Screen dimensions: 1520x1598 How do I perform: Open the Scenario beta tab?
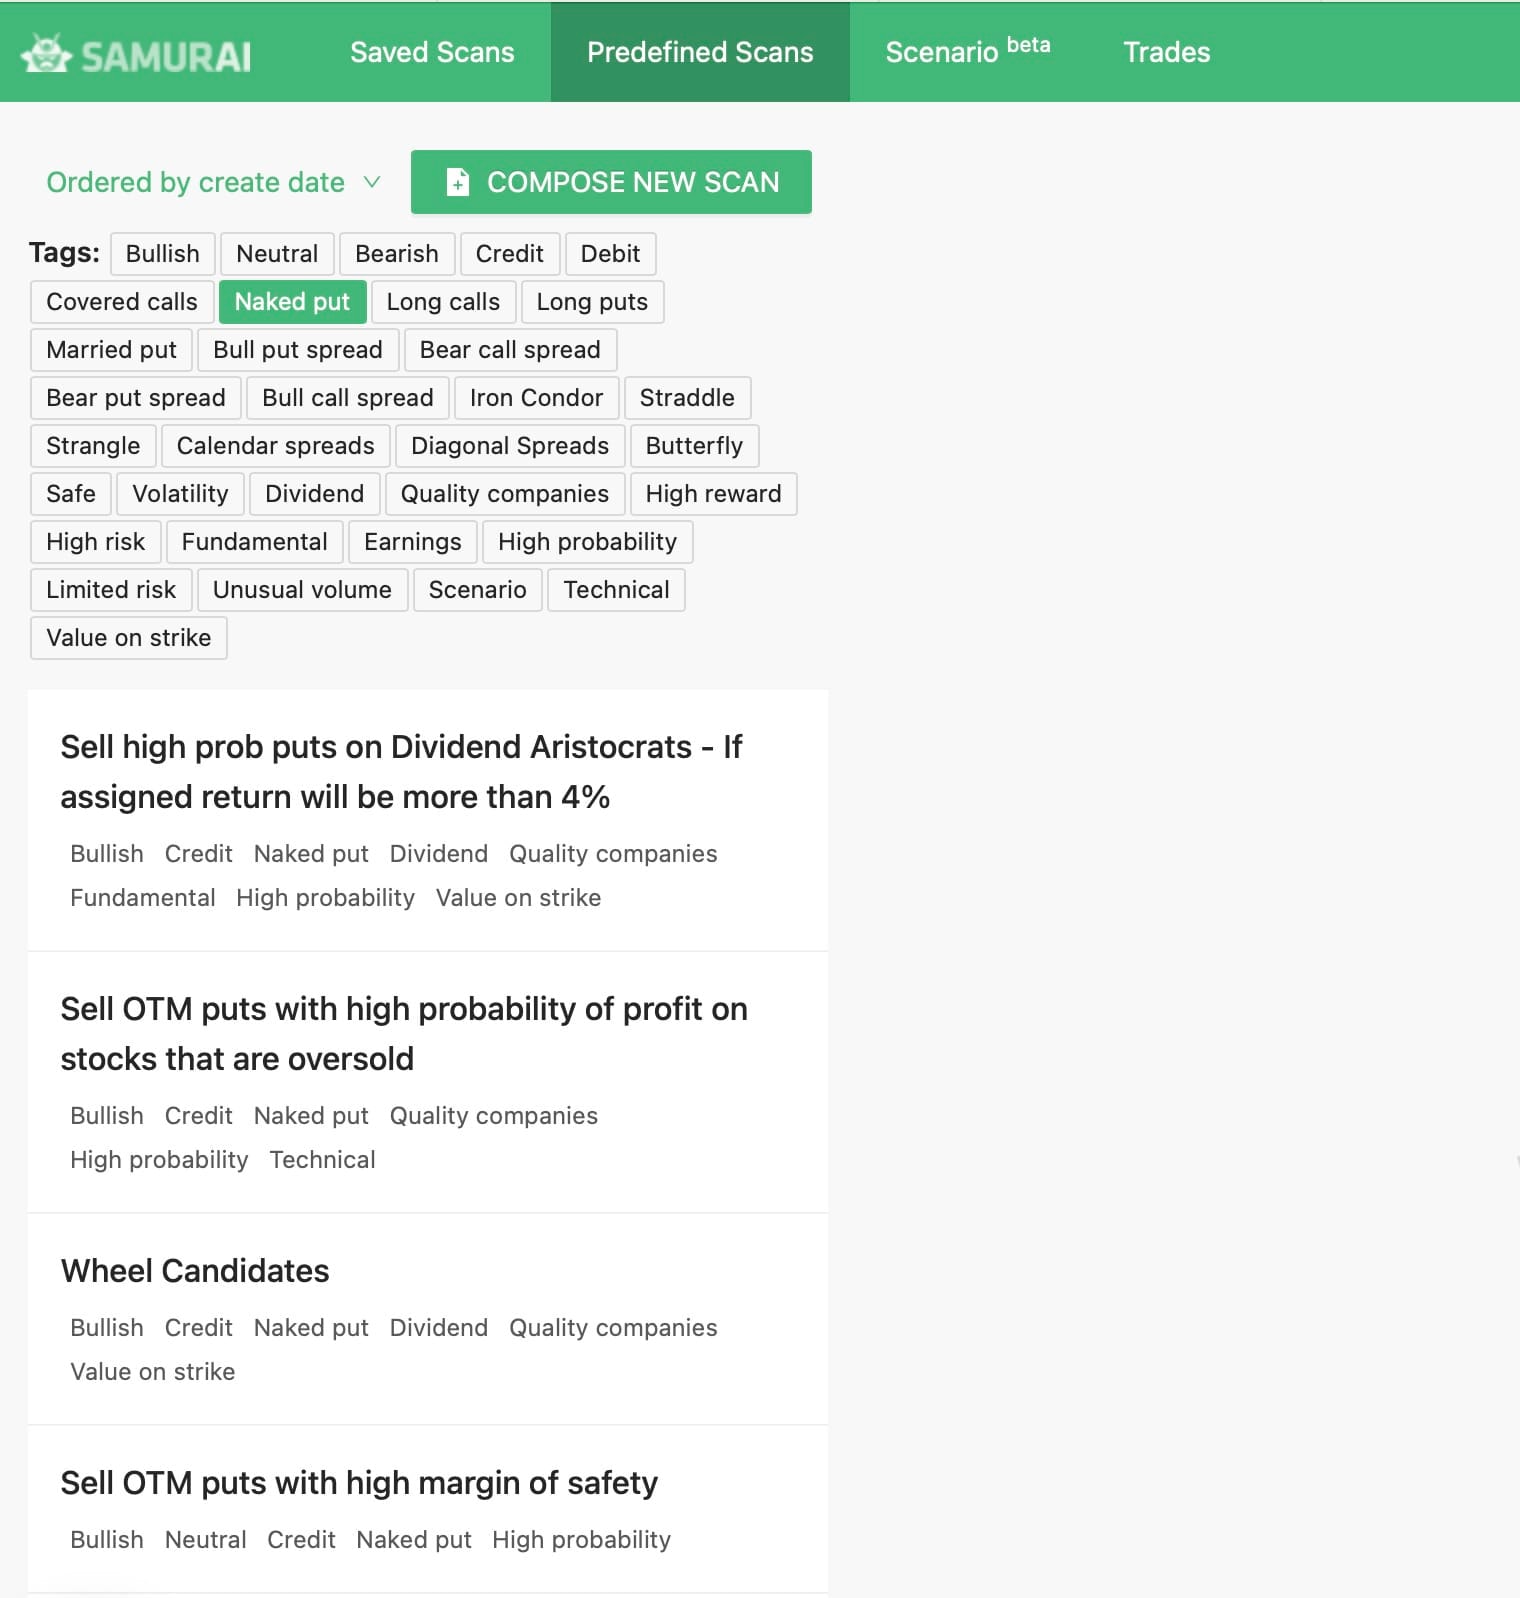(967, 52)
